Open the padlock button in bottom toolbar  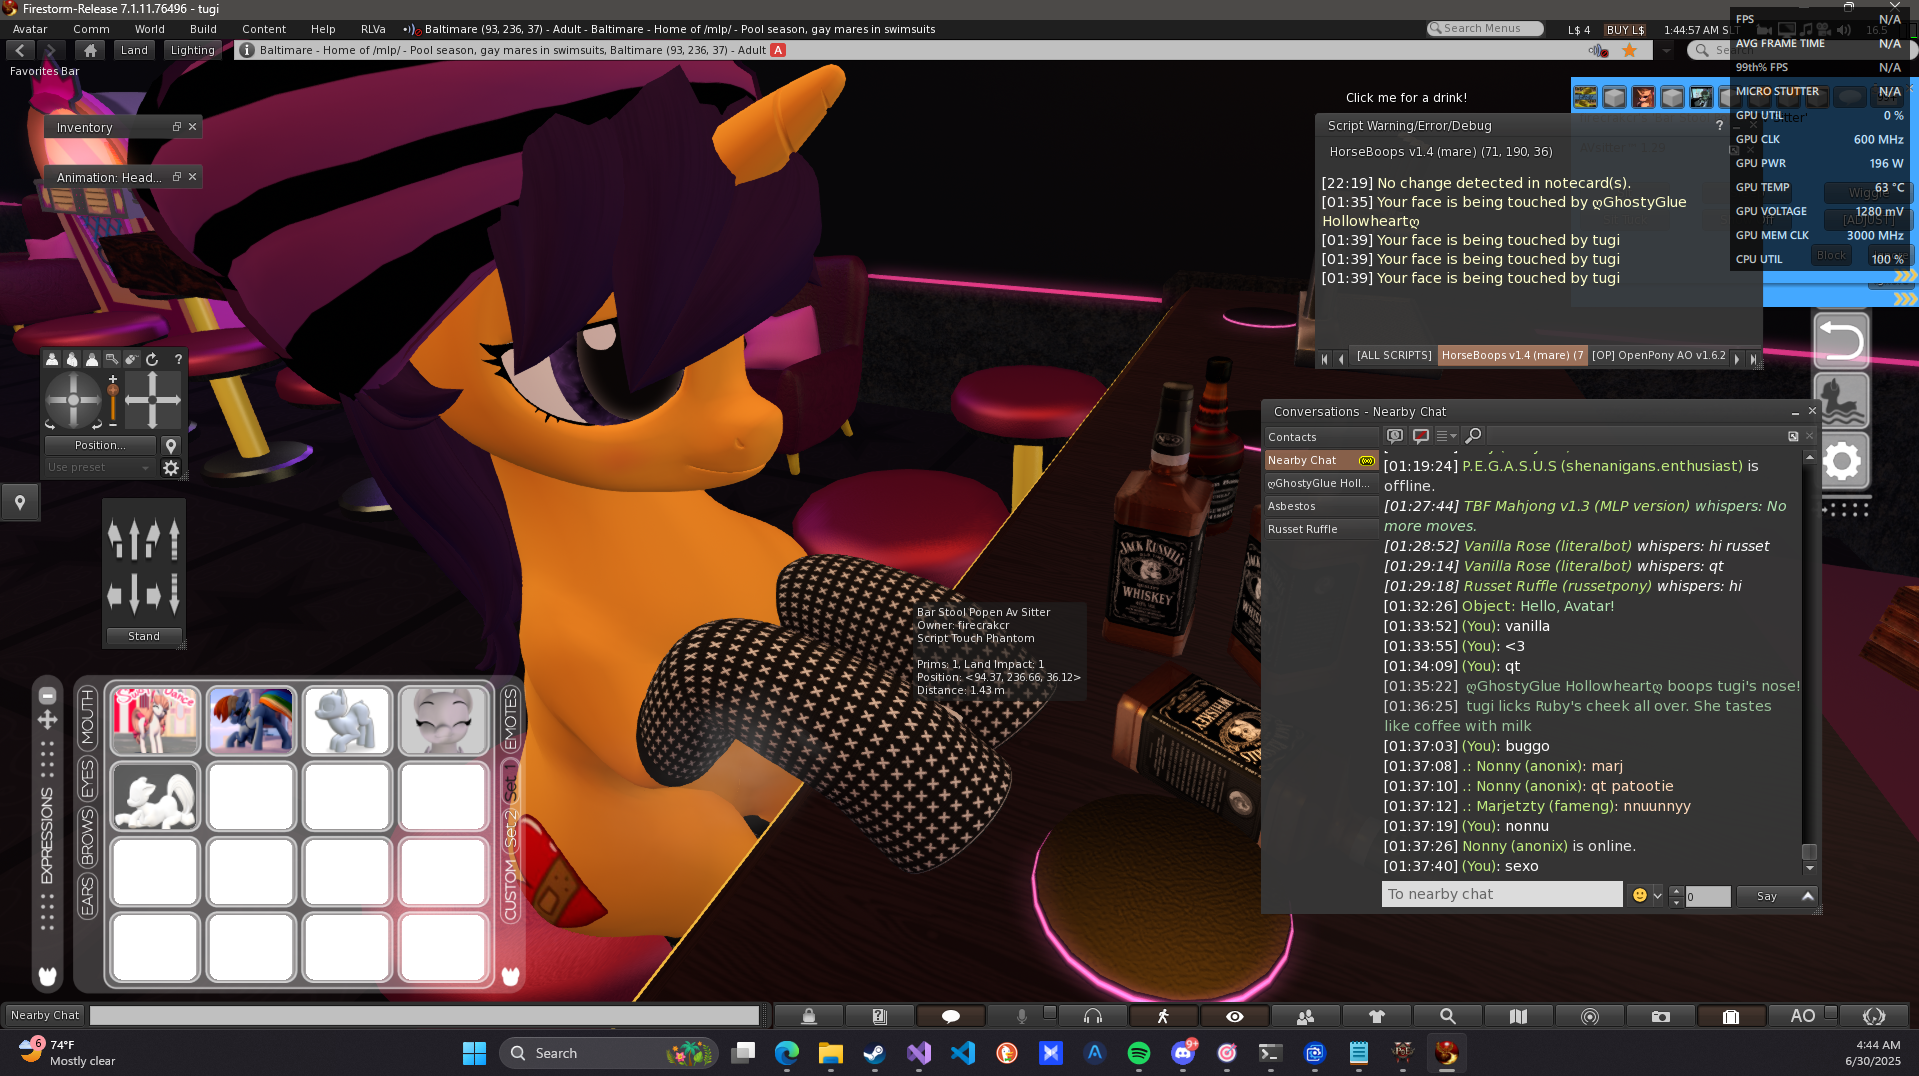(x=808, y=1016)
